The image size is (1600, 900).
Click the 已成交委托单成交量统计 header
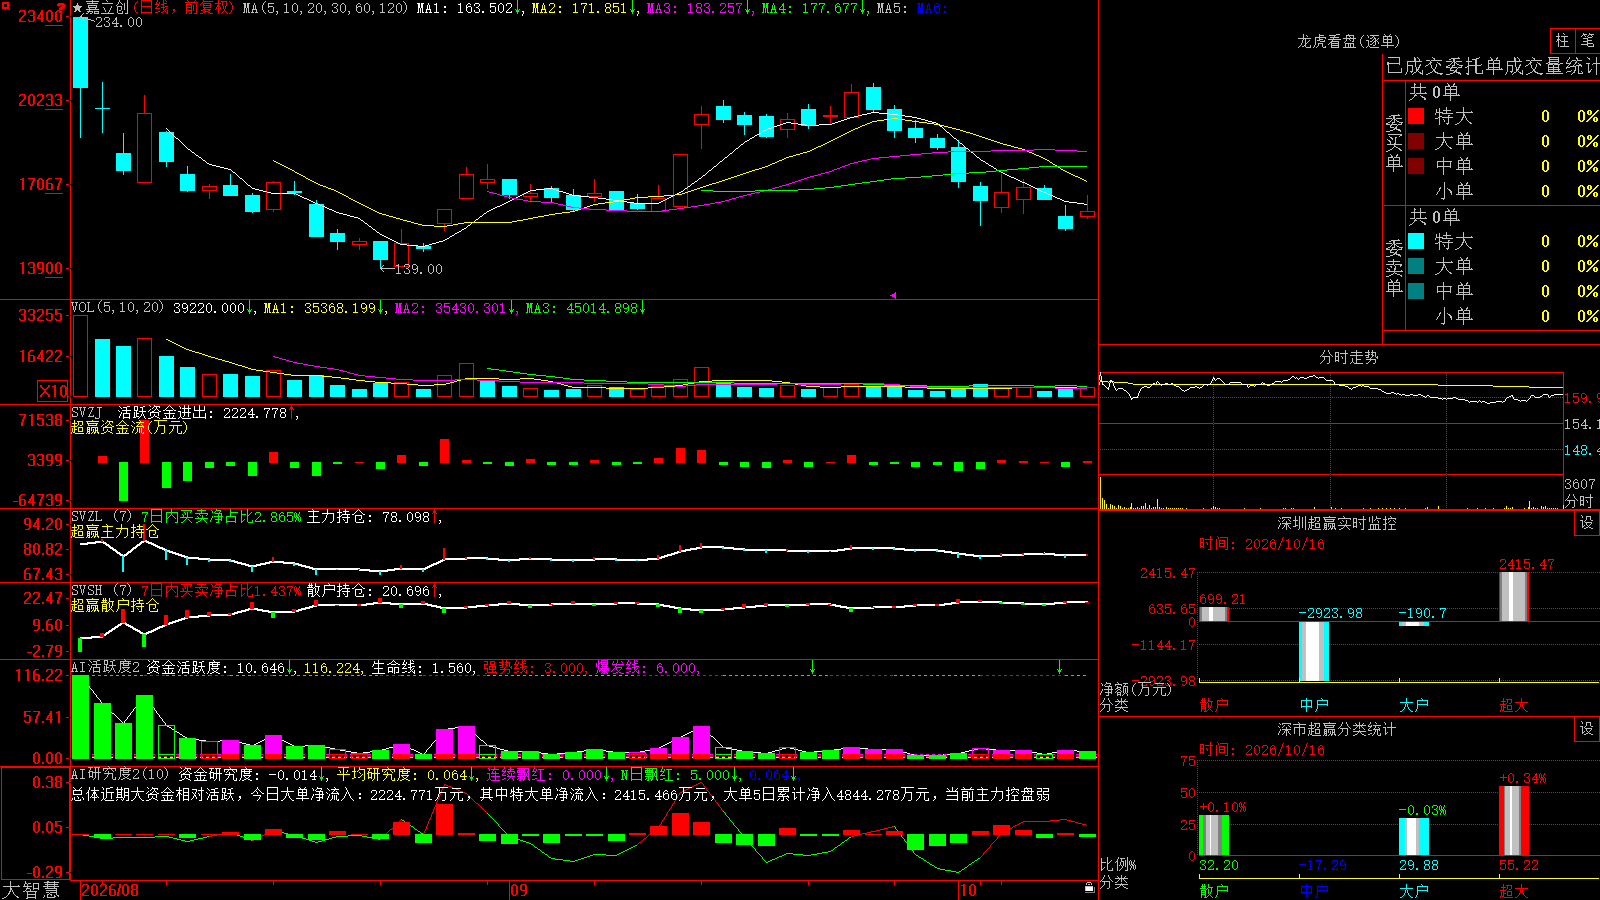pos(1492,66)
